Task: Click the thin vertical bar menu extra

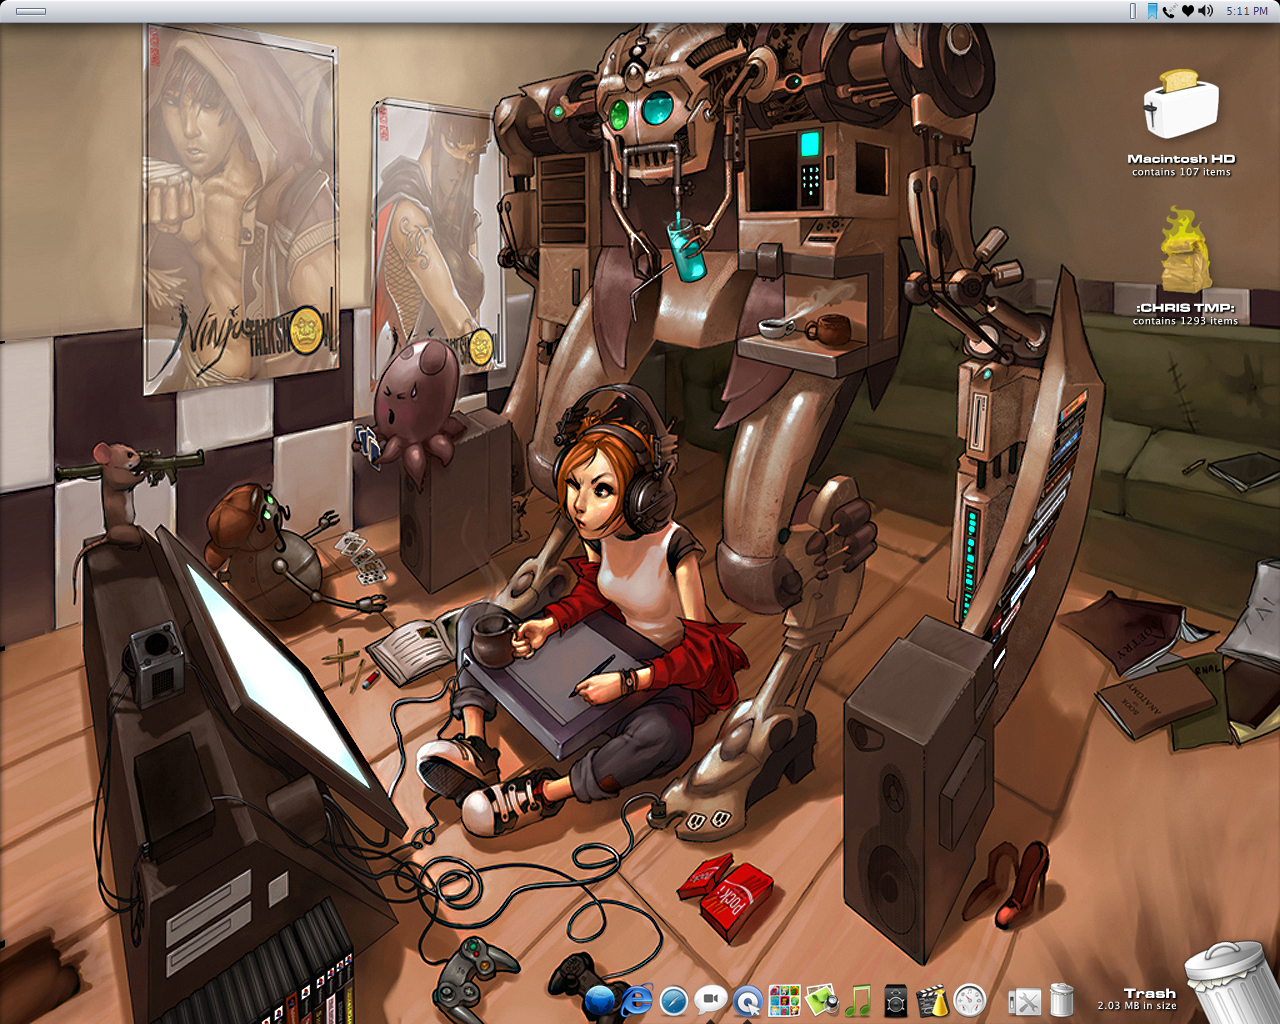Action: tap(1133, 11)
